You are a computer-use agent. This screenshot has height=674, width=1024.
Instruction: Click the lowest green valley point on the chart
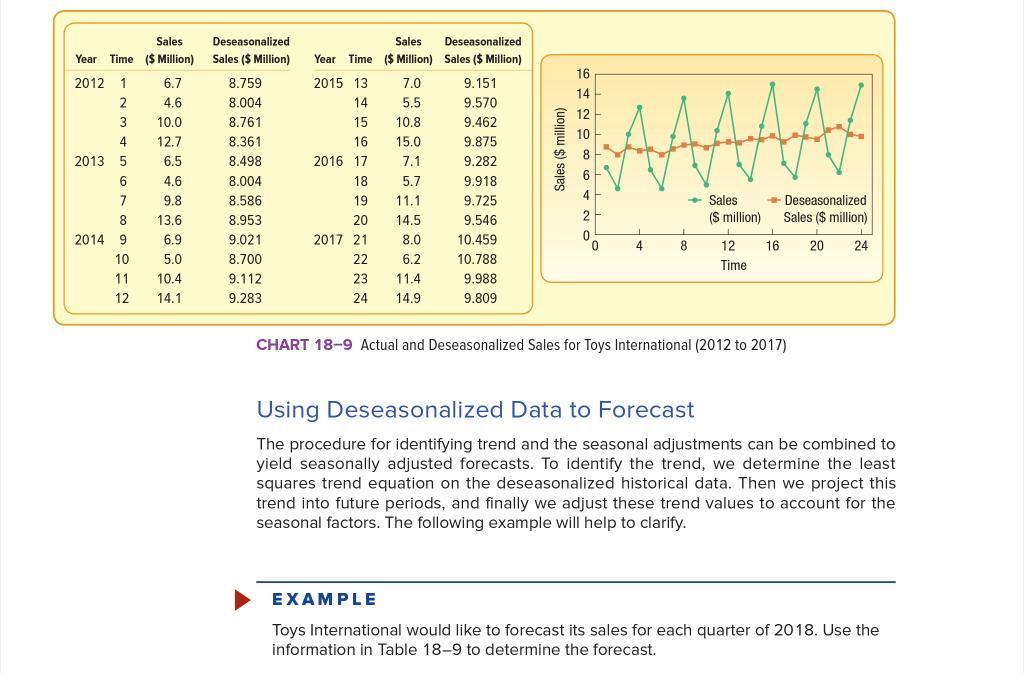coord(618,189)
